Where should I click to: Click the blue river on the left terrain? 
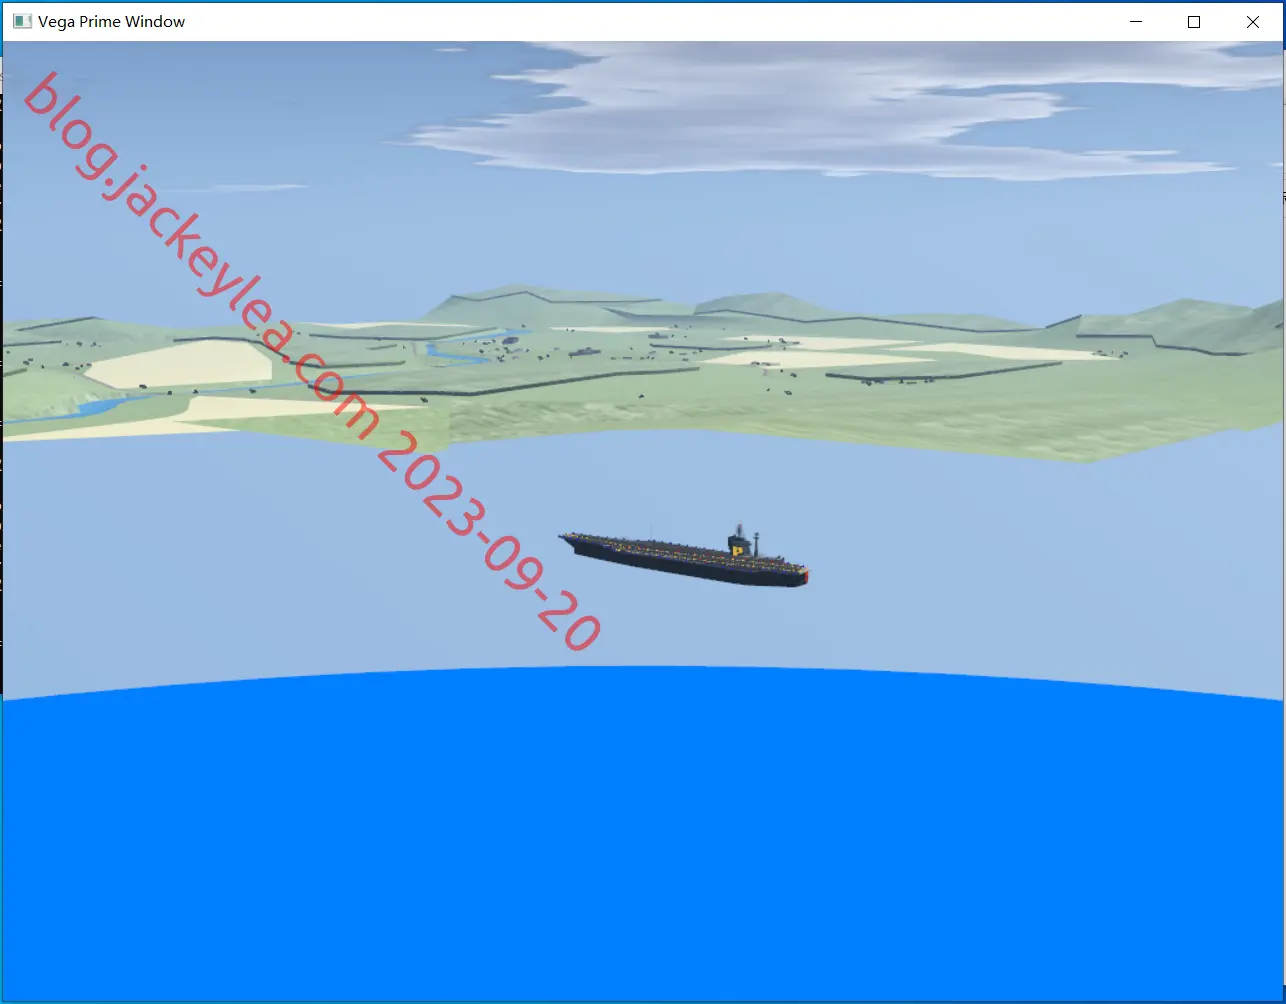click(100, 406)
